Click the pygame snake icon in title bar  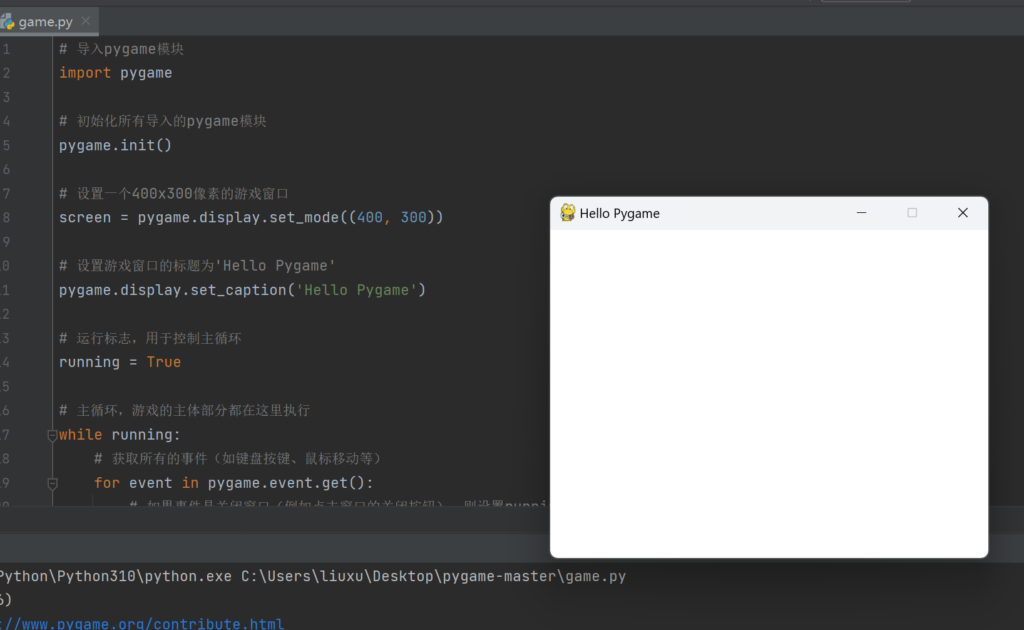pyautogui.click(x=568, y=213)
